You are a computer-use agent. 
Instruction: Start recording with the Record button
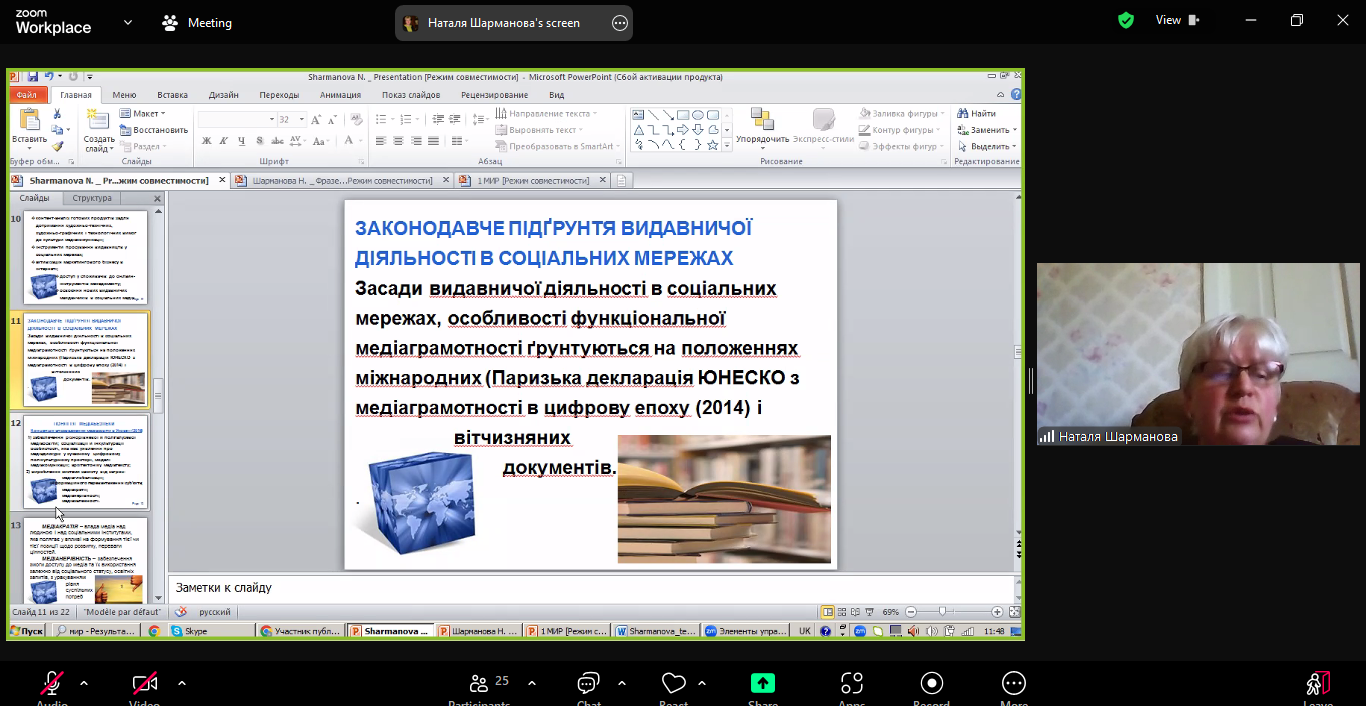tap(932, 684)
